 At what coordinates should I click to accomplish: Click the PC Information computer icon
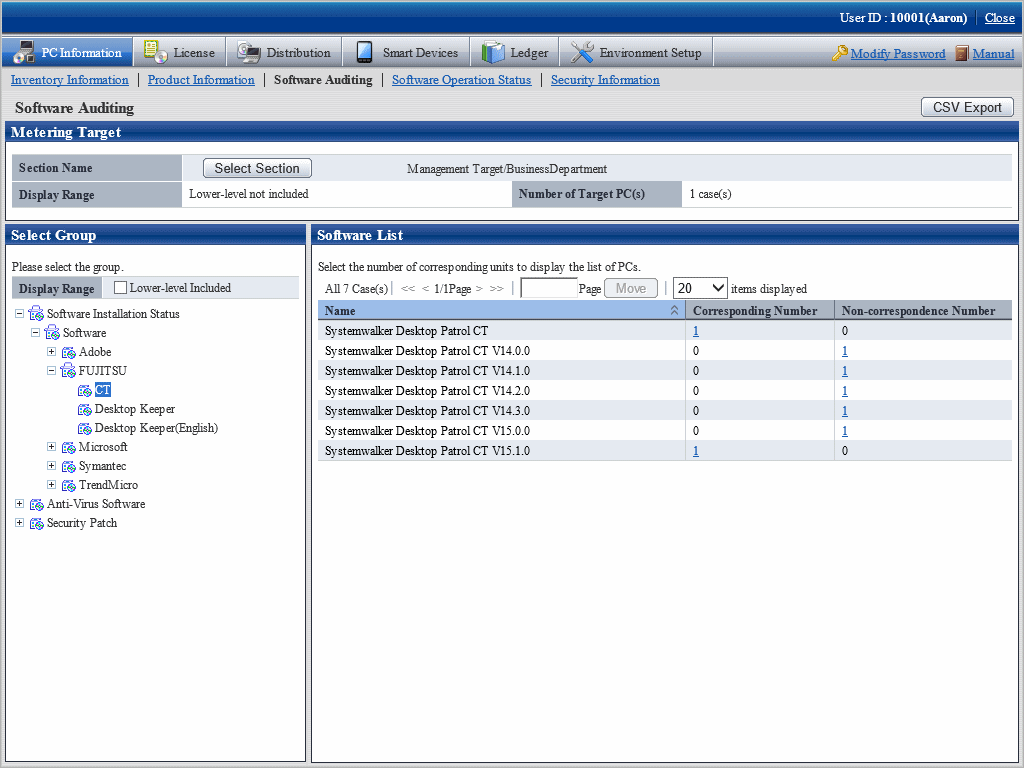click(24, 52)
